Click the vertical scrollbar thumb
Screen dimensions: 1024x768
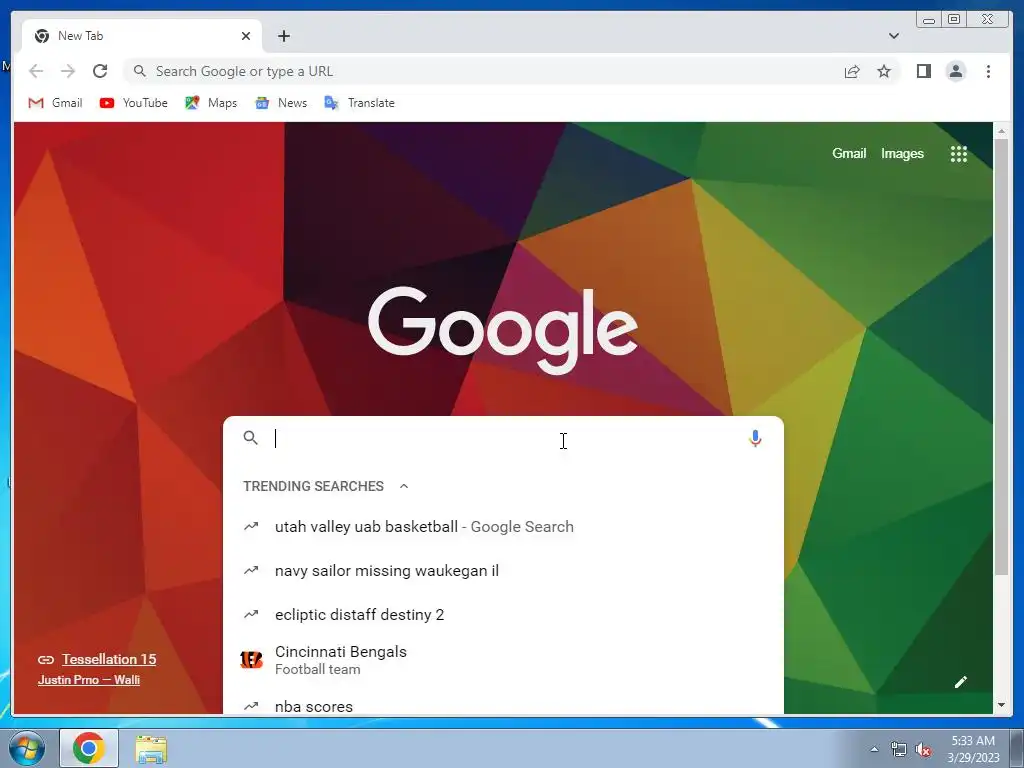tap(1001, 357)
